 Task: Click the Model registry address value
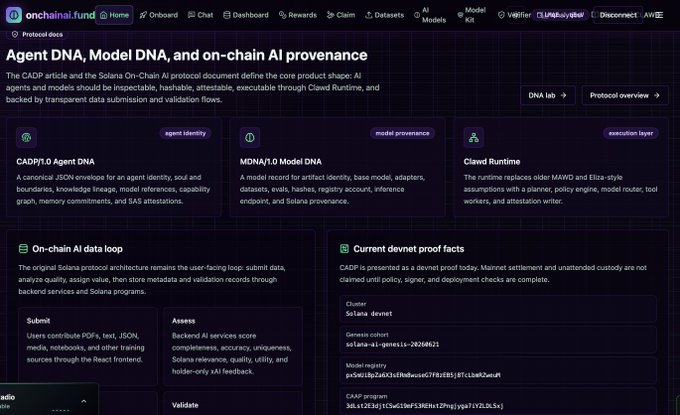point(423,375)
